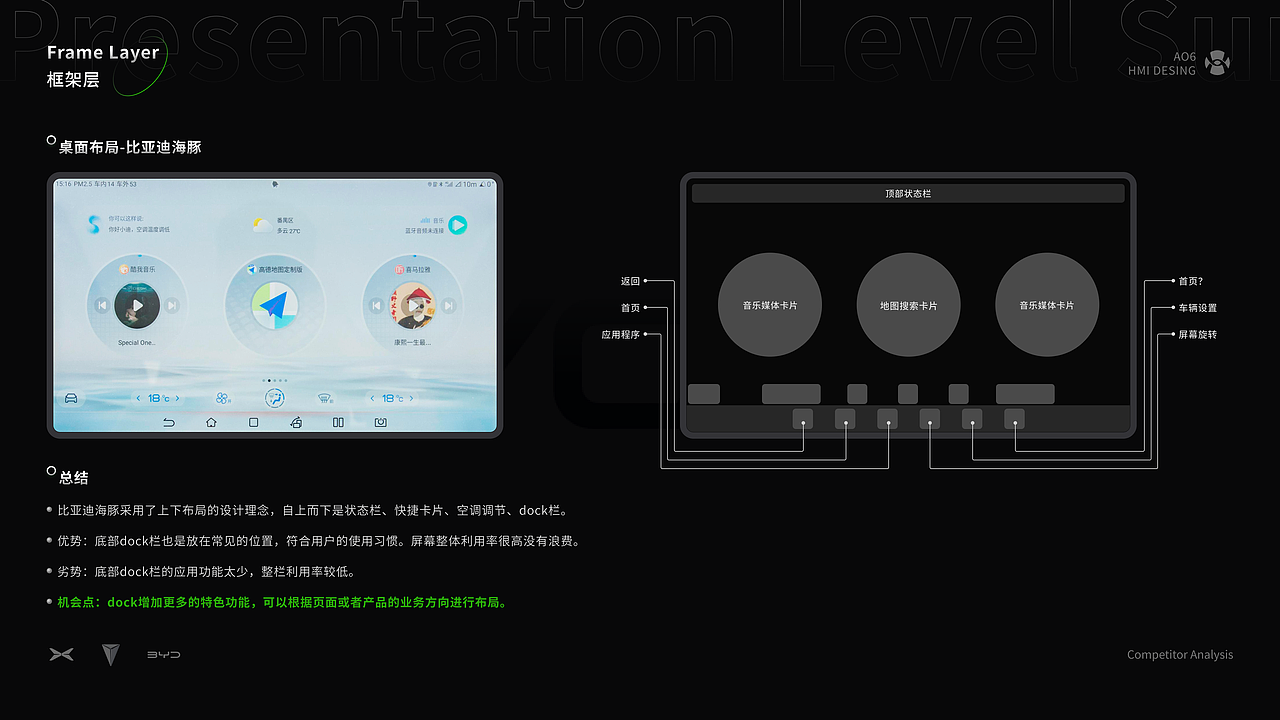Tap the home icon in the dock
This screenshot has height=720, width=1280.
(211, 423)
